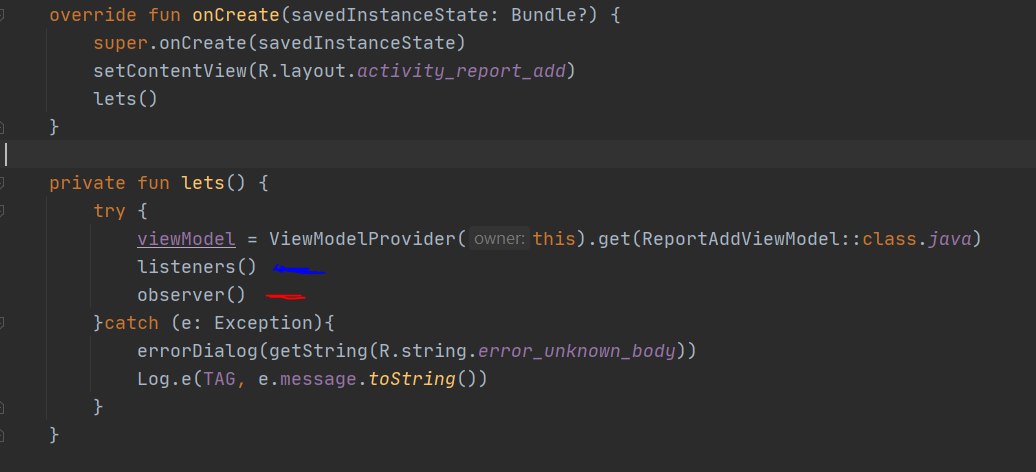Image resolution: width=1036 pixels, height=472 pixels.
Task: Click the activity_report_add layout reference
Action: tap(461, 71)
